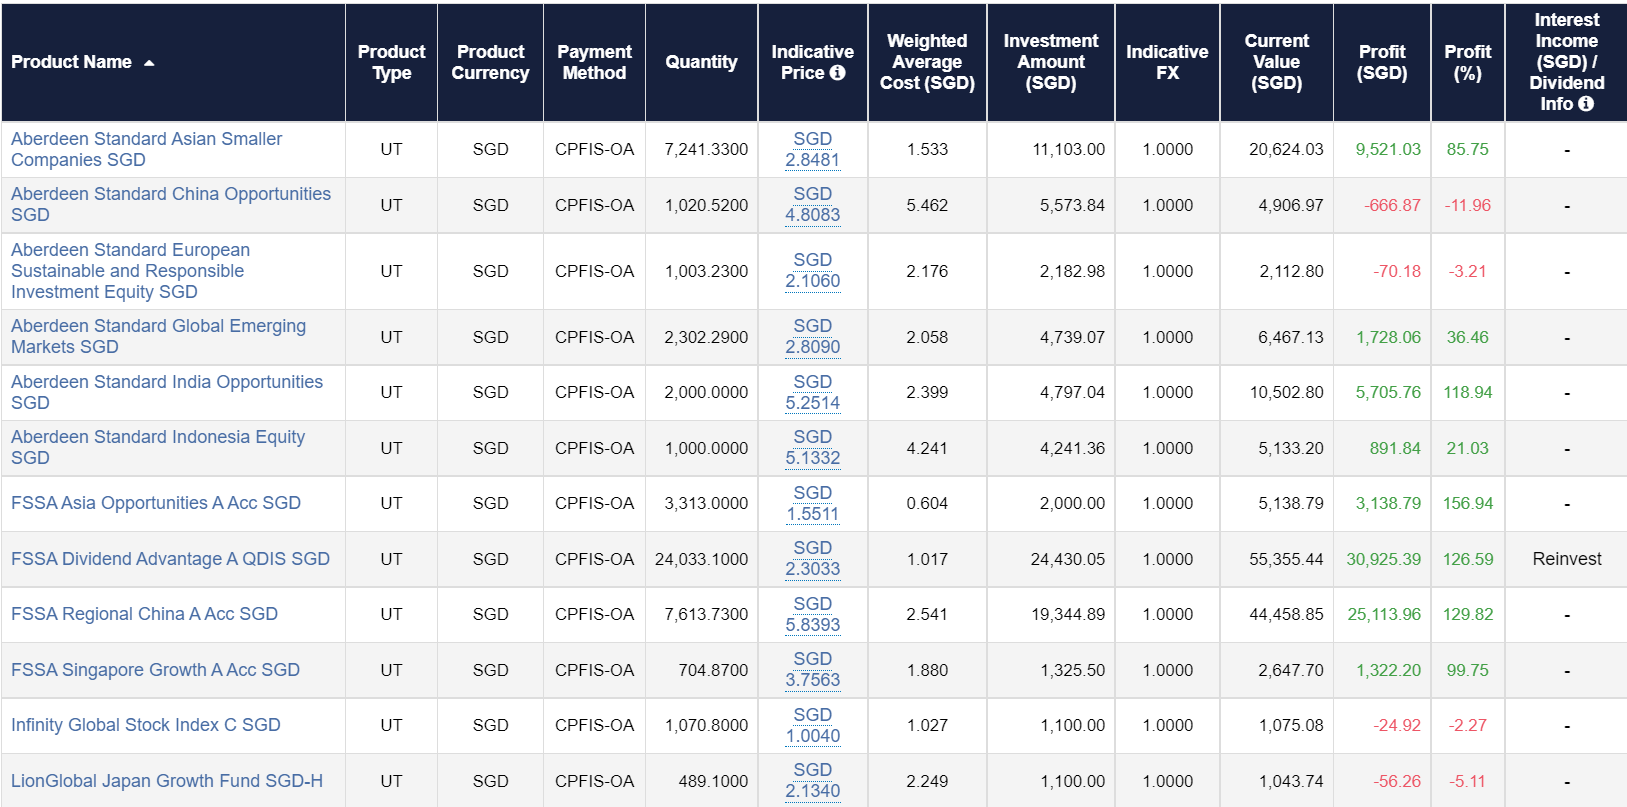The height and width of the screenshot is (807, 1627).
Task: Select weighted average cost 0.604
Action: 927,503
